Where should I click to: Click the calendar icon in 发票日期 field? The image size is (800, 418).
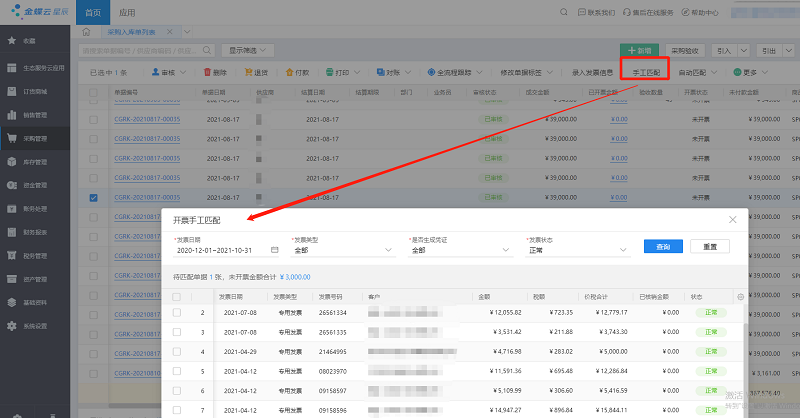[x=272, y=250]
